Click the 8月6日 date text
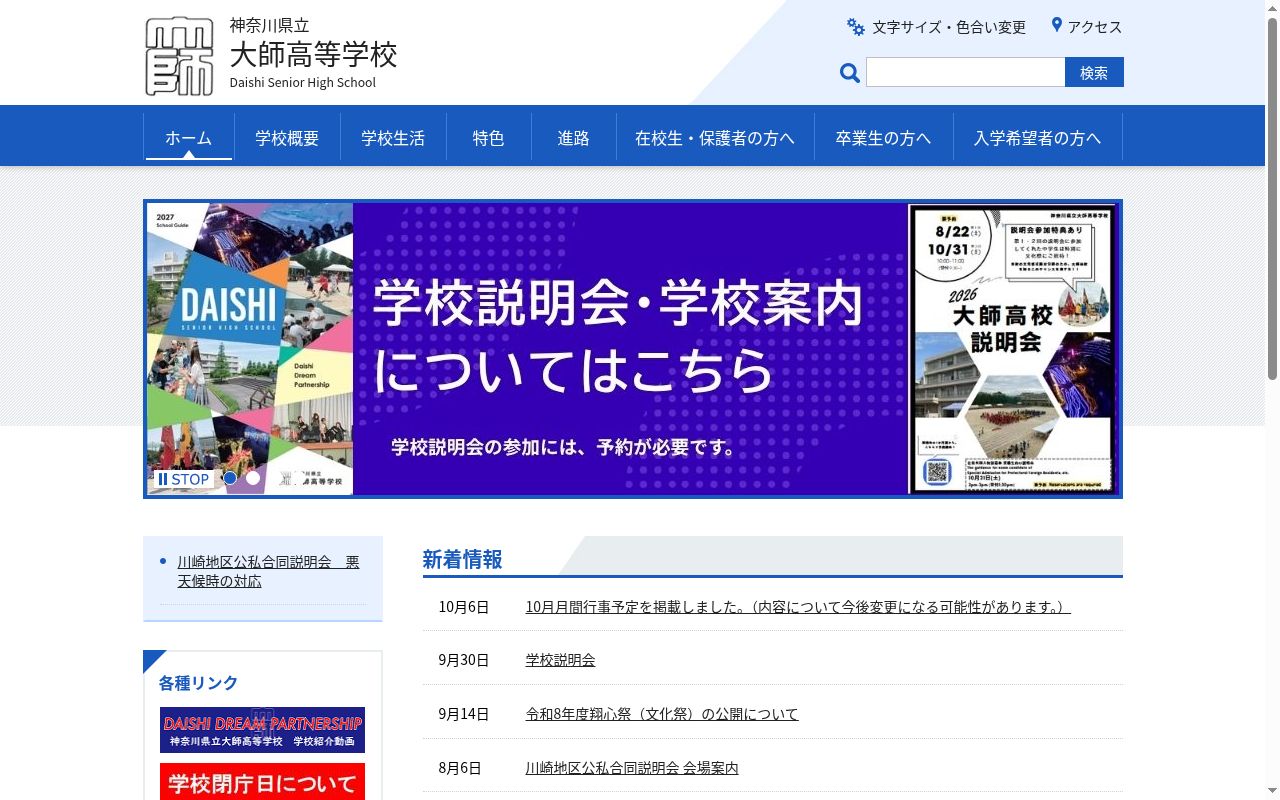Screen dimensions: 1280x800 tap(460, 768)
